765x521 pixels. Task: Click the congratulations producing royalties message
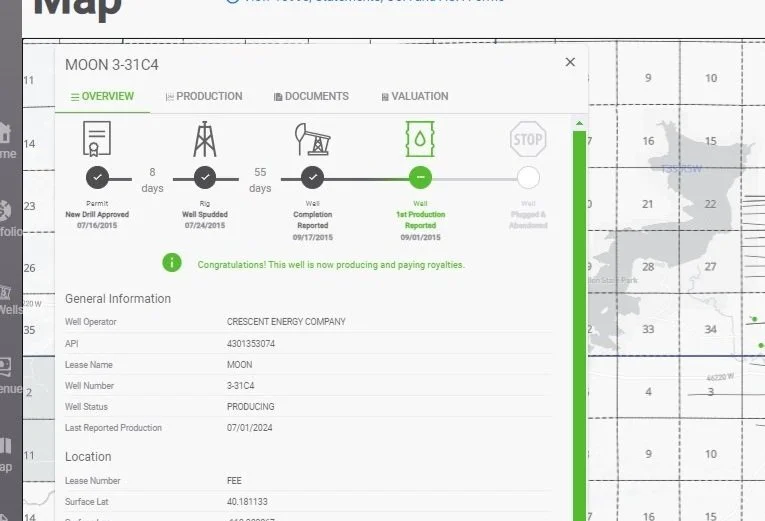pos(331,265)
